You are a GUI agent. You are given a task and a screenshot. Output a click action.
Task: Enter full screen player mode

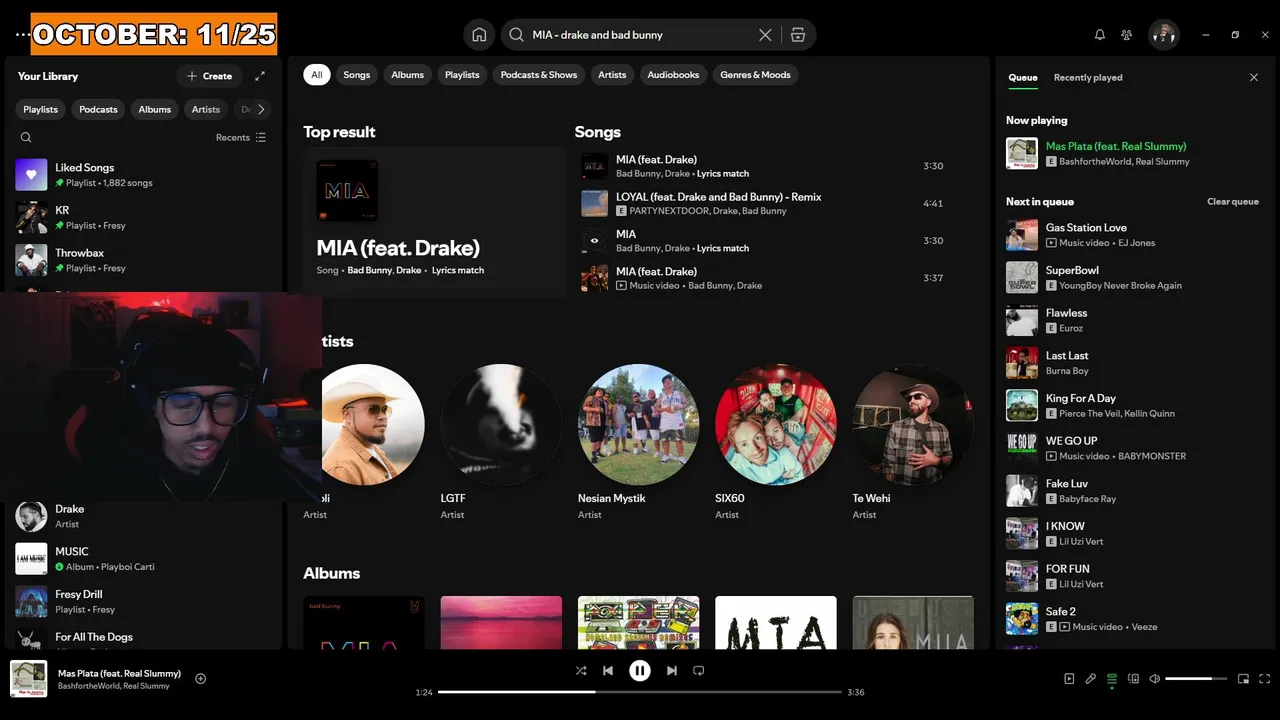(x=1265, y=679)
